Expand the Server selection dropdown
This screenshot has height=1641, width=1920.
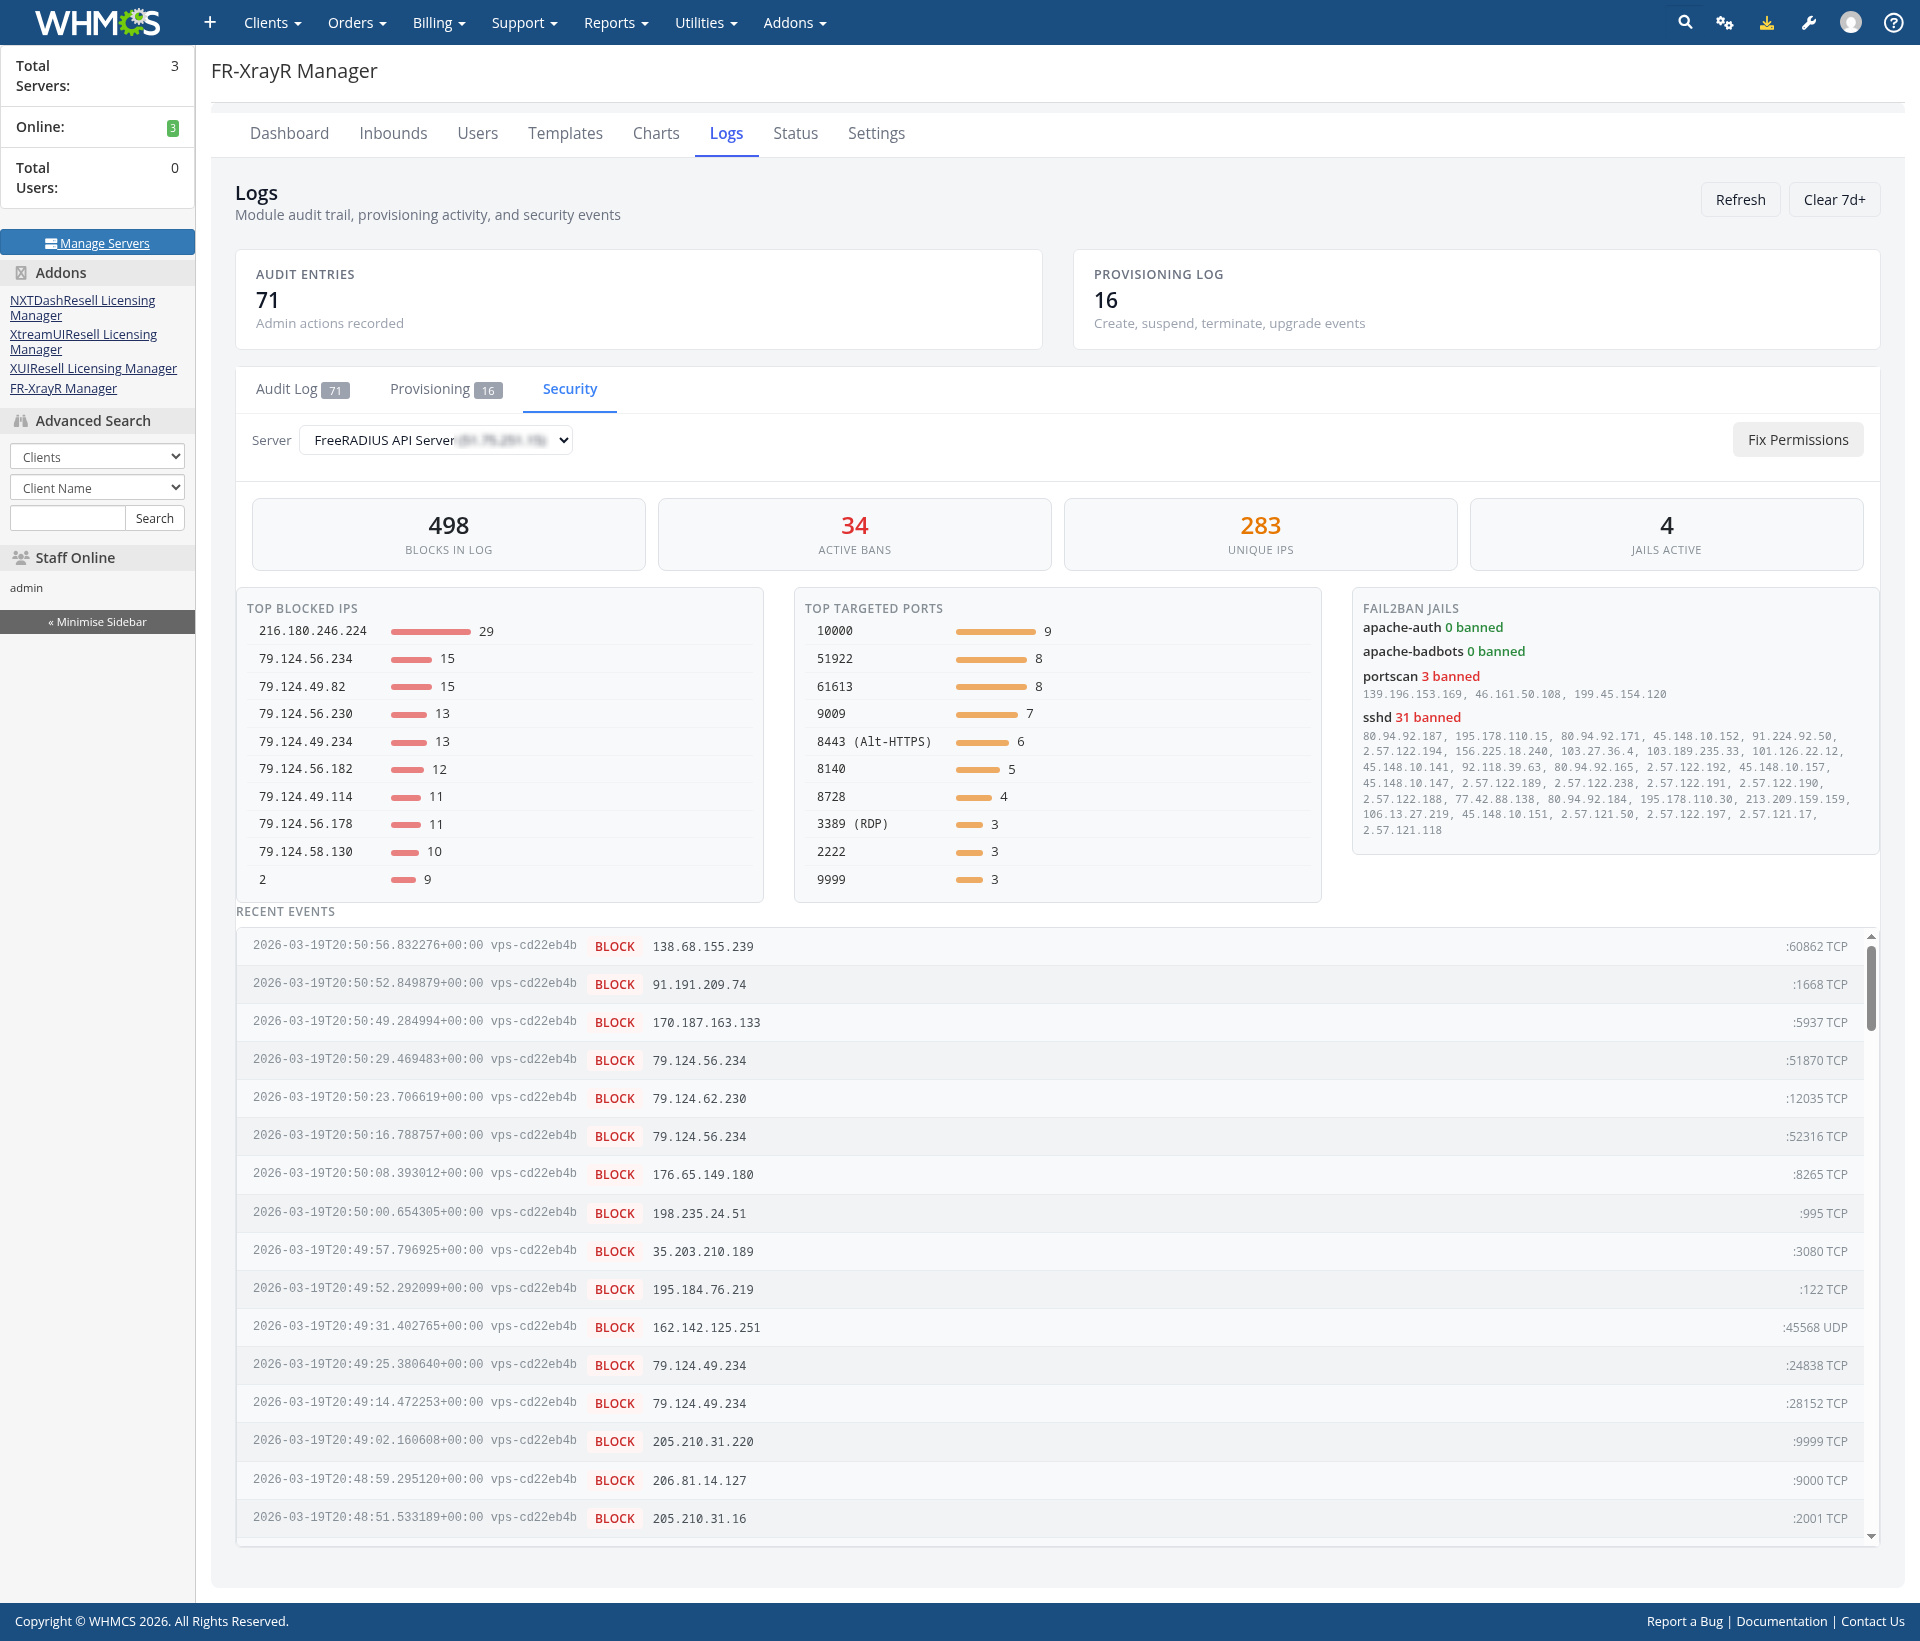pyautogui.click(x=436, y=440)
